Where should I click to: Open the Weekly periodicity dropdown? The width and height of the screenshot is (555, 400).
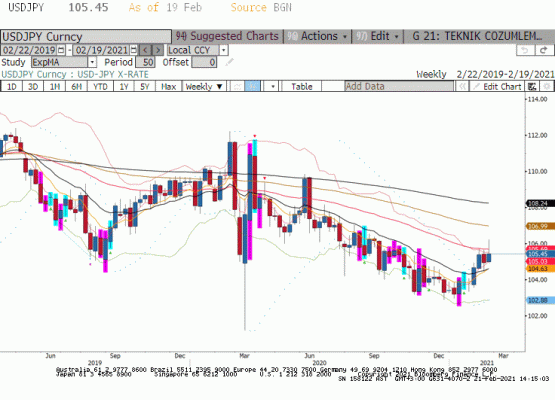click(204, 86)
